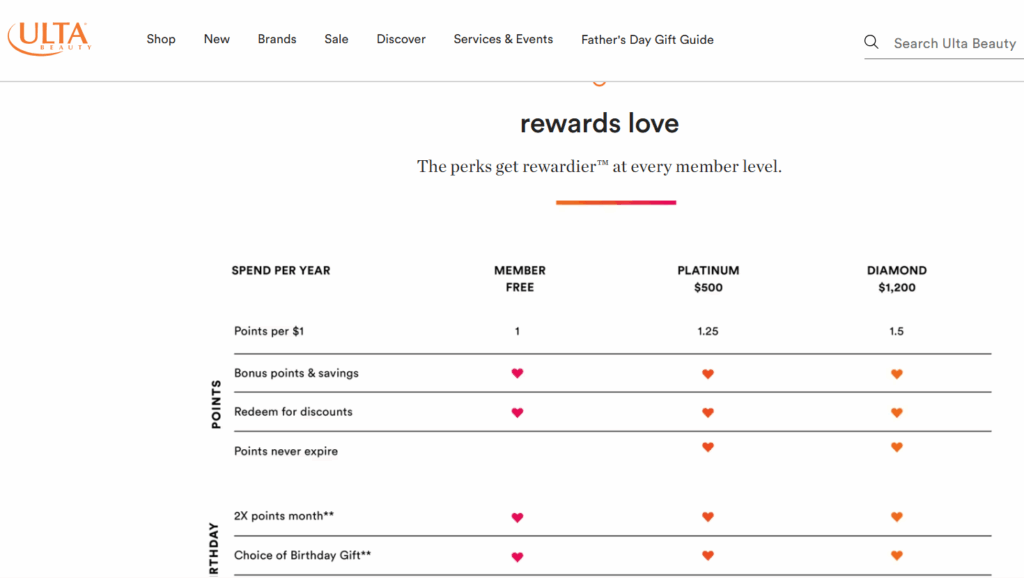Open the Father's Day Gift Guide

[x=647, y=39]
